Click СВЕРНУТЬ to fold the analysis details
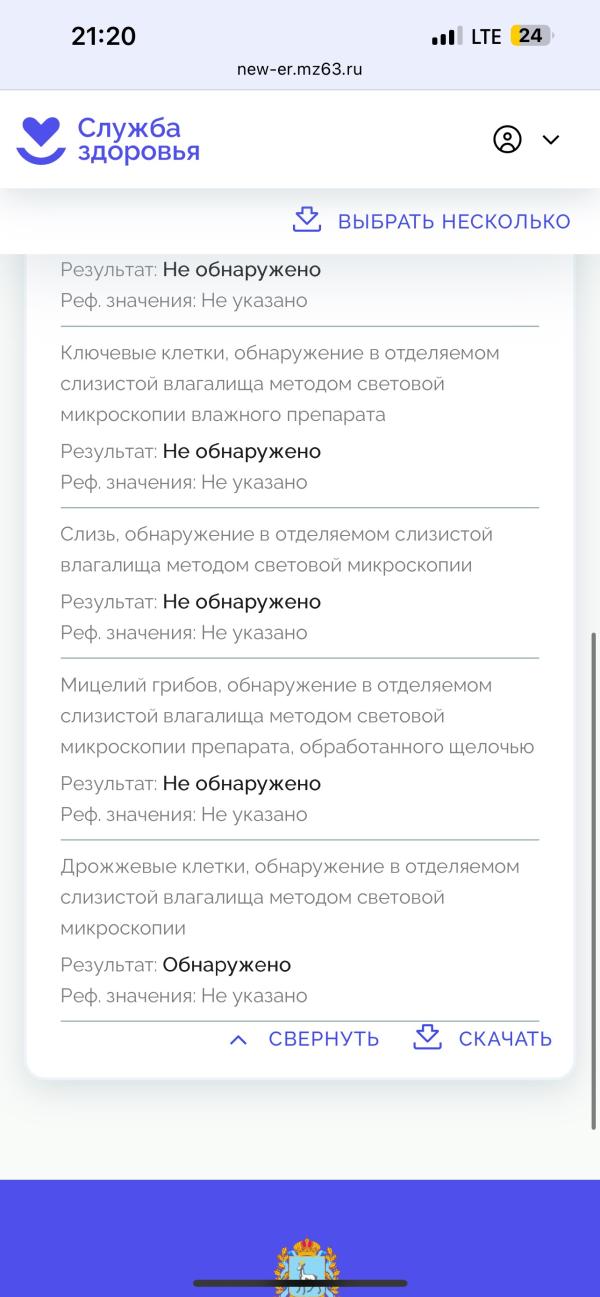This screenshot has height=1297, width=600. [324, 1039]
